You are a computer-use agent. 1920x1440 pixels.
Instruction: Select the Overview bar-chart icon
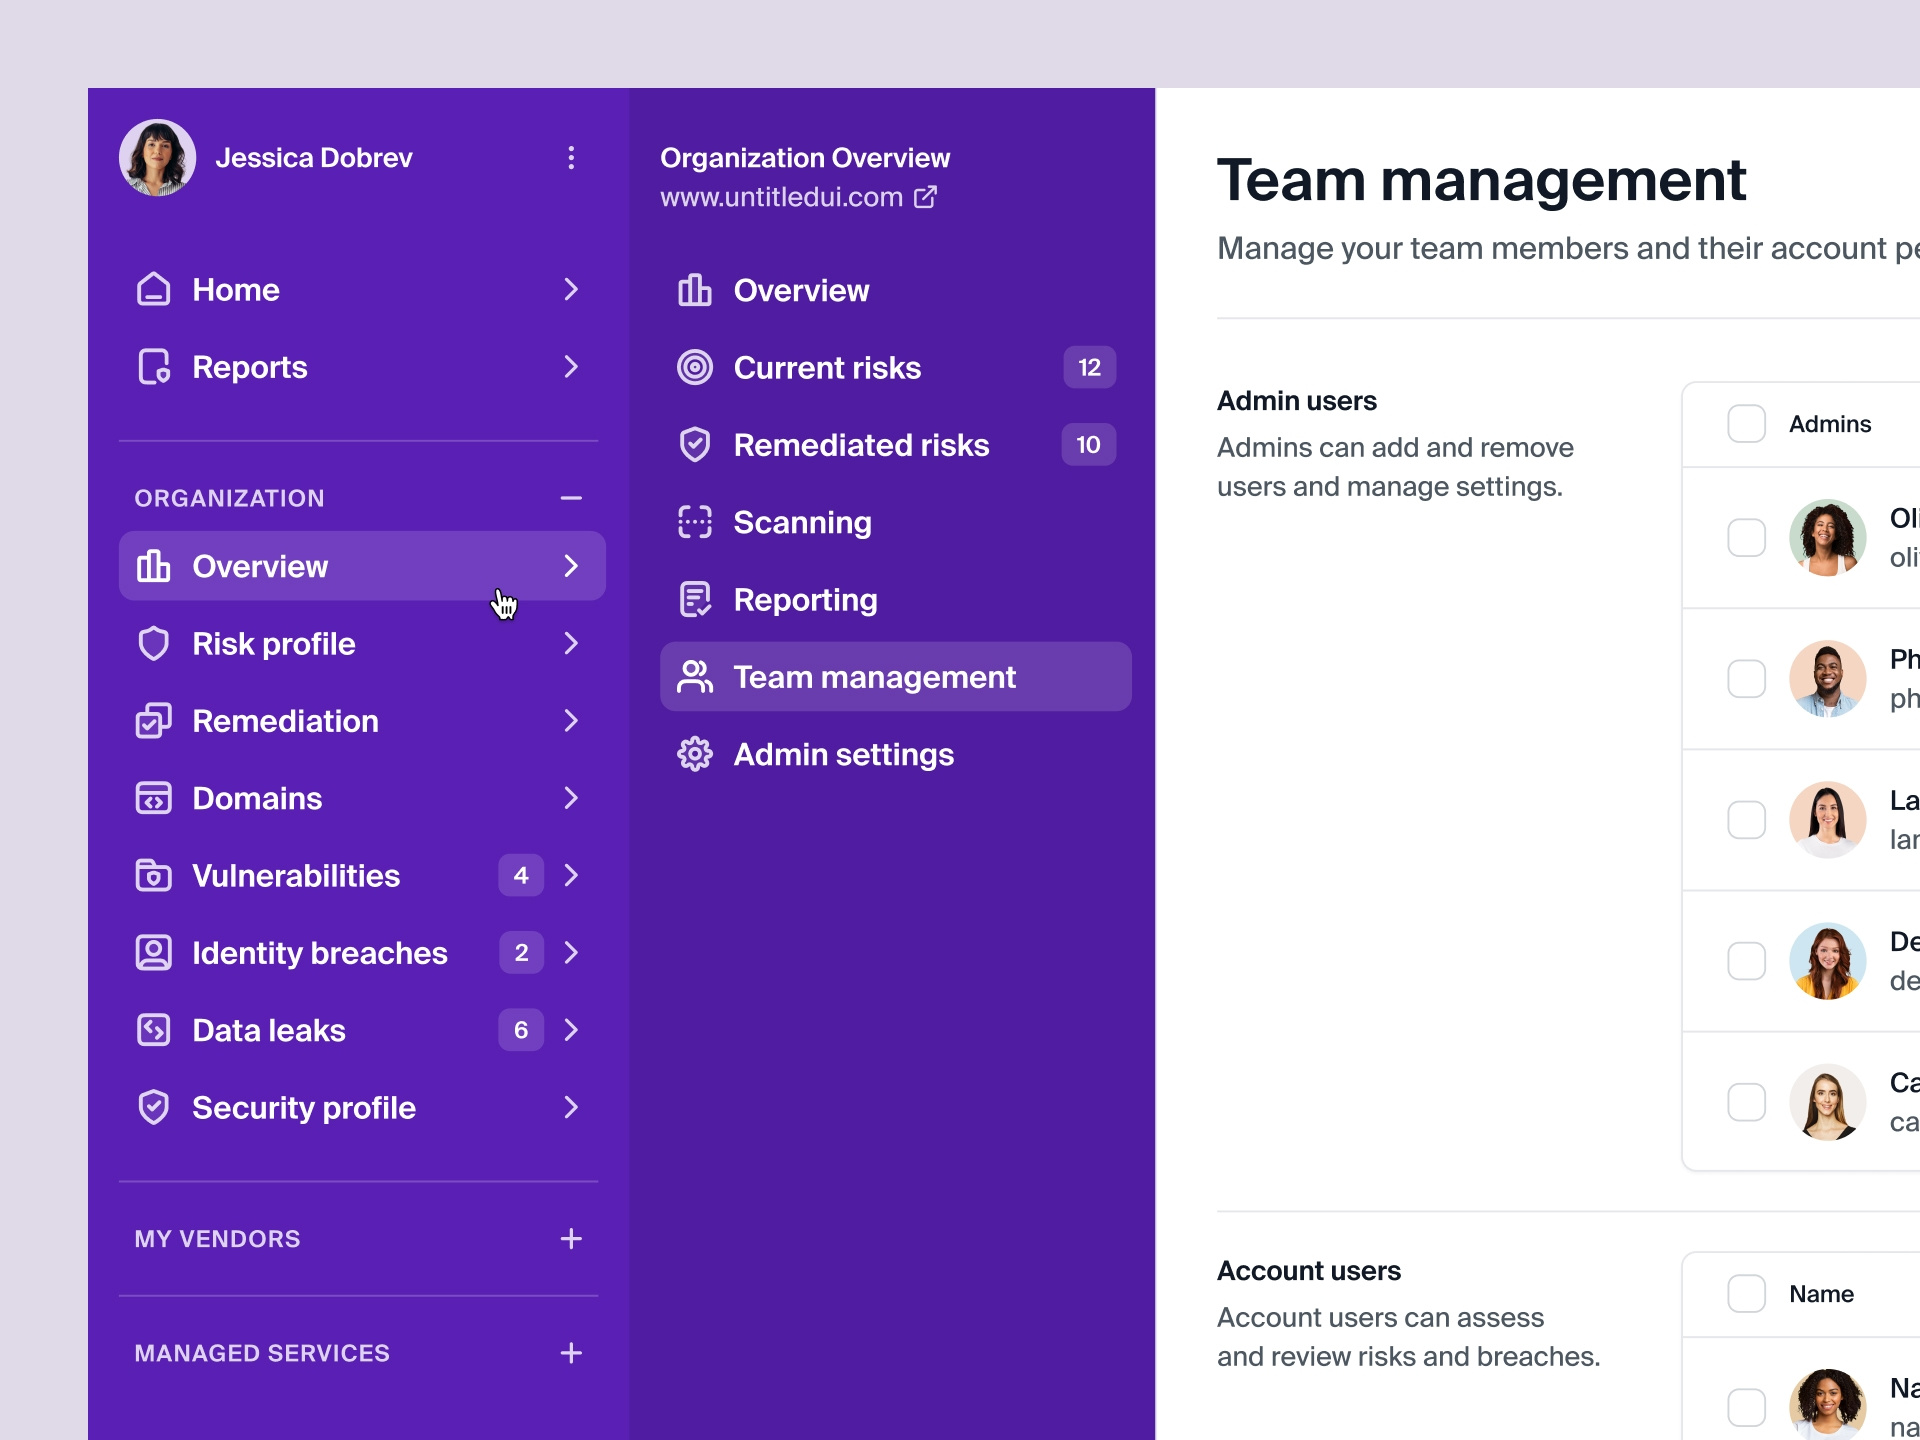click(695, 290)
